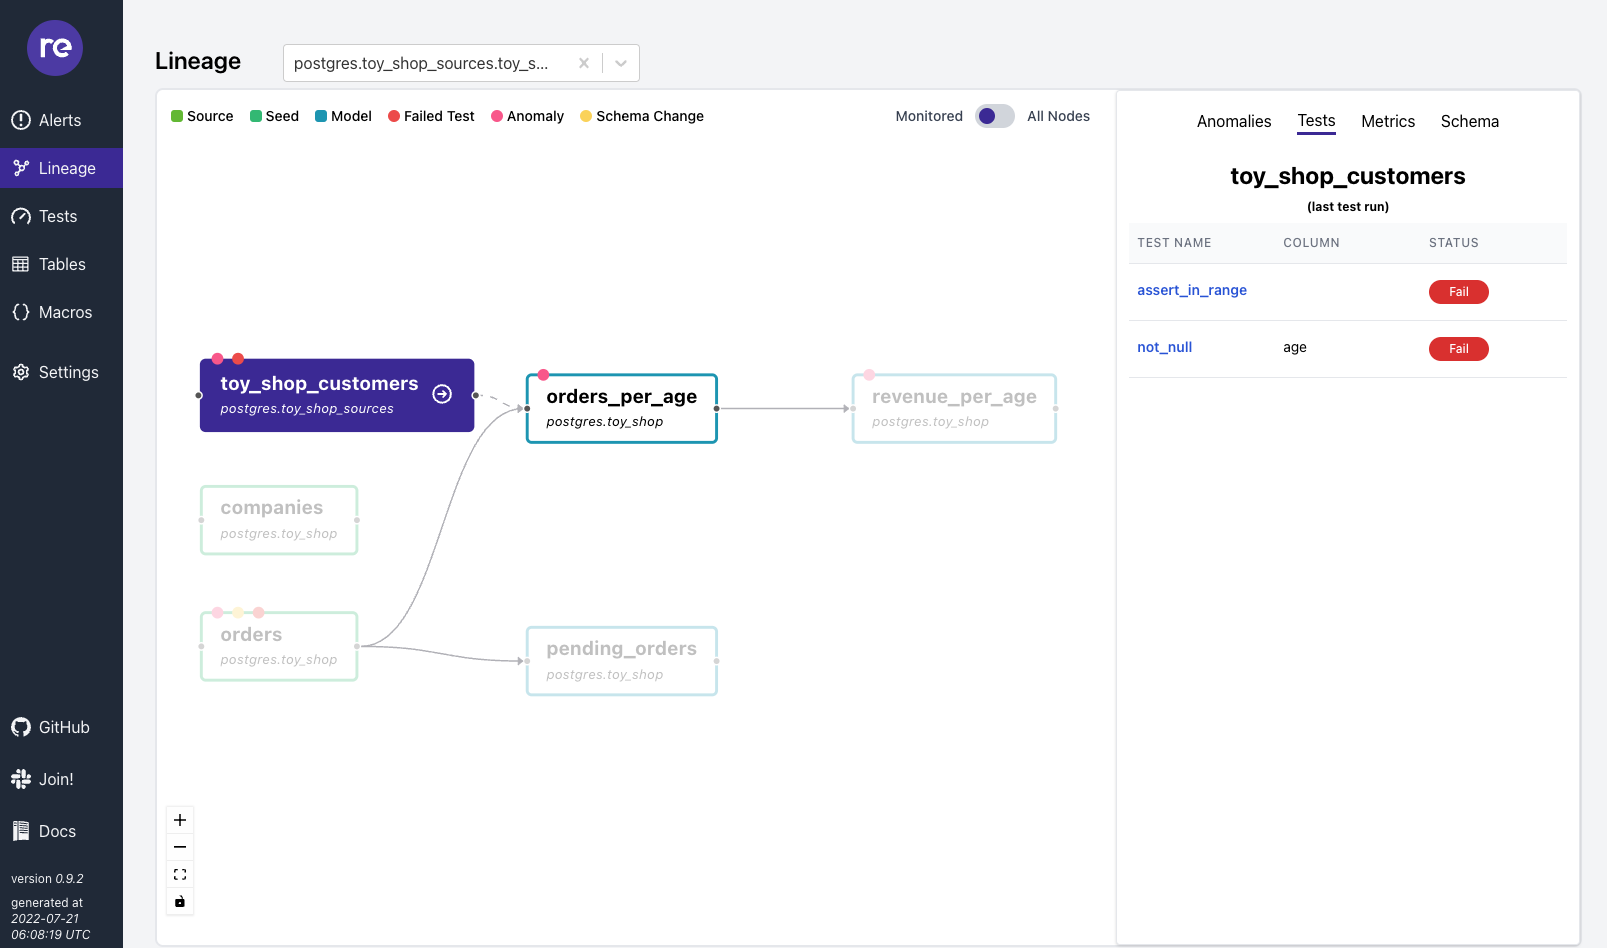The height and width of the screenshot is (948, 1607).
Task: Click the Tables grid icon
Action: tap(21, 264)
